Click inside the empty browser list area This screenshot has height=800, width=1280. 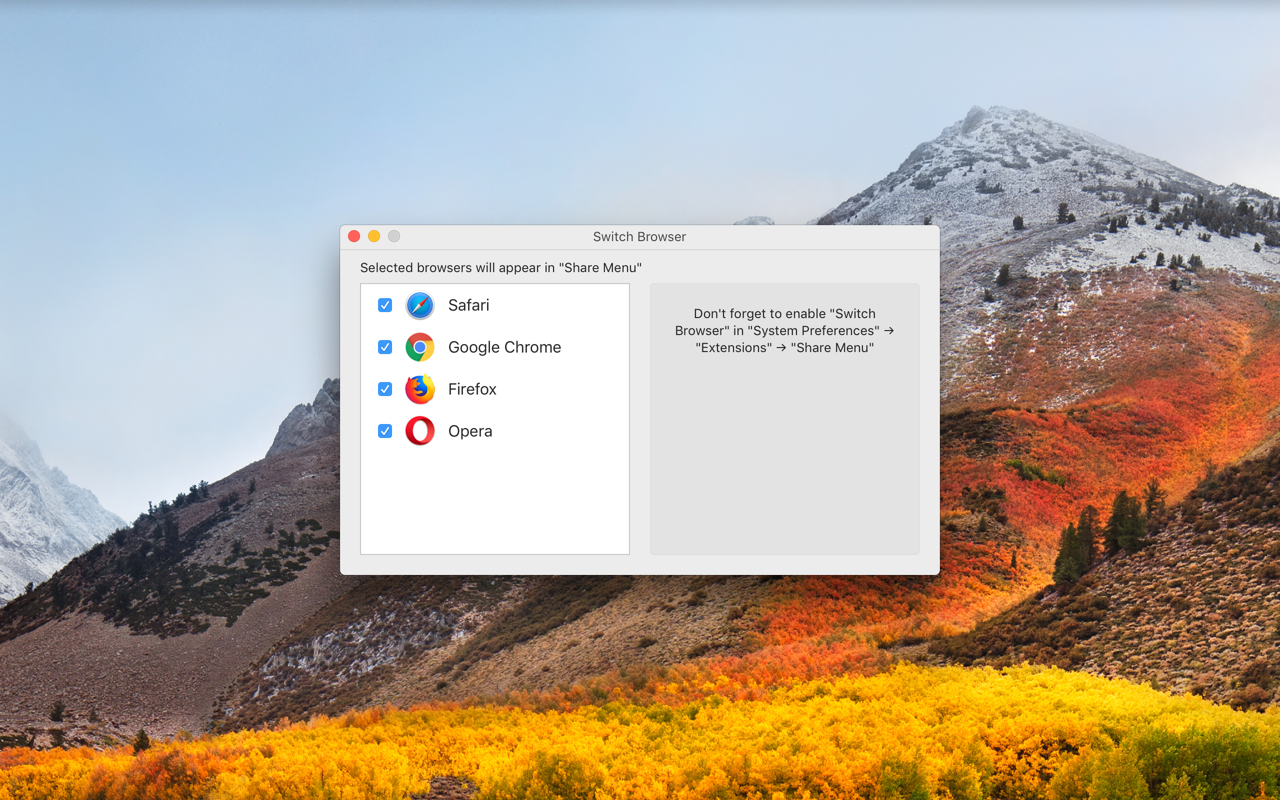[494, 500]
